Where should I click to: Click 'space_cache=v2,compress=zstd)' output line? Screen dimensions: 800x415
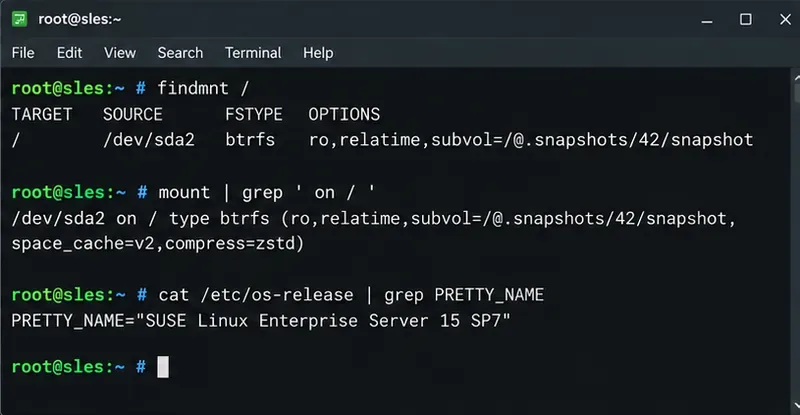click(158, 243)
